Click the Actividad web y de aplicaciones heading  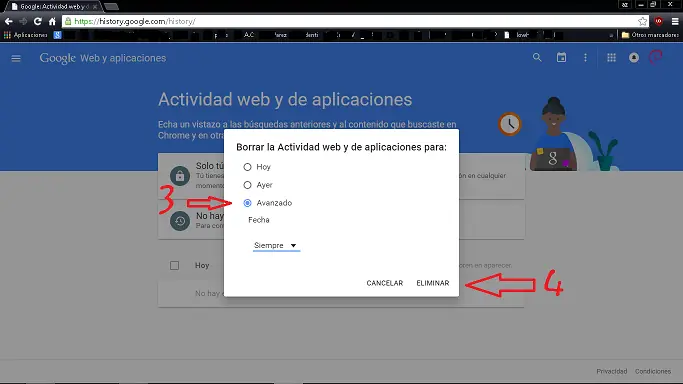pyautogui.click(x=285, y=99)
